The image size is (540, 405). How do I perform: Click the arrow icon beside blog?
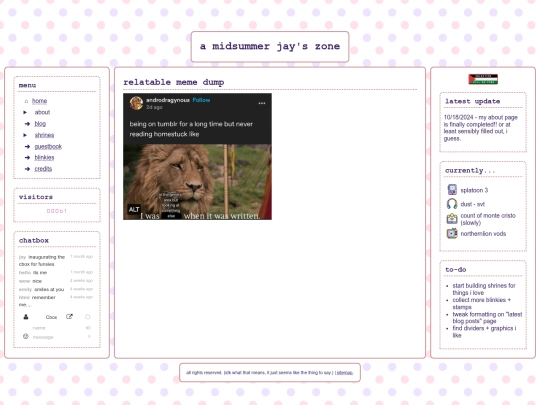click(27, 124)
